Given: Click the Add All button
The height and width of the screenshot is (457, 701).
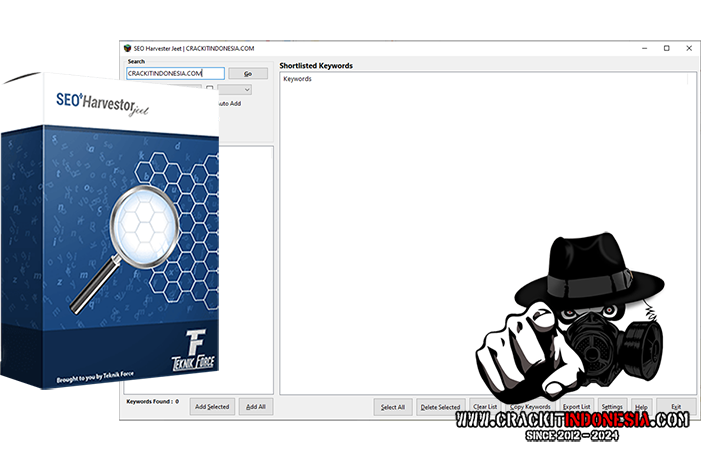Looking at the screenshot, I should [x=256, y=407].
